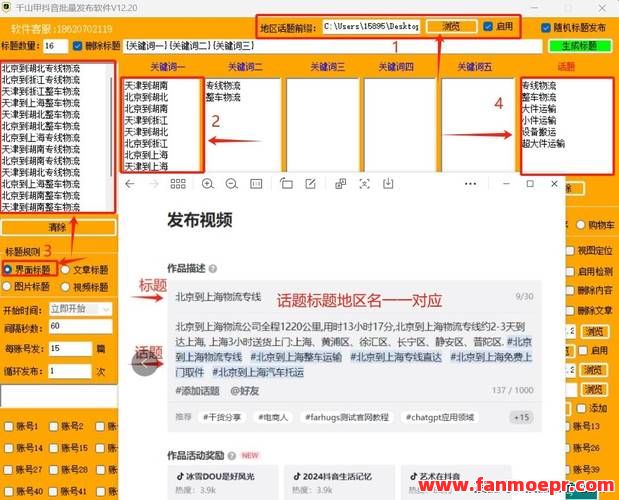Check the 账号1 checkbox
This screenshot has width=619, height=500.
[x=9, y=427]
